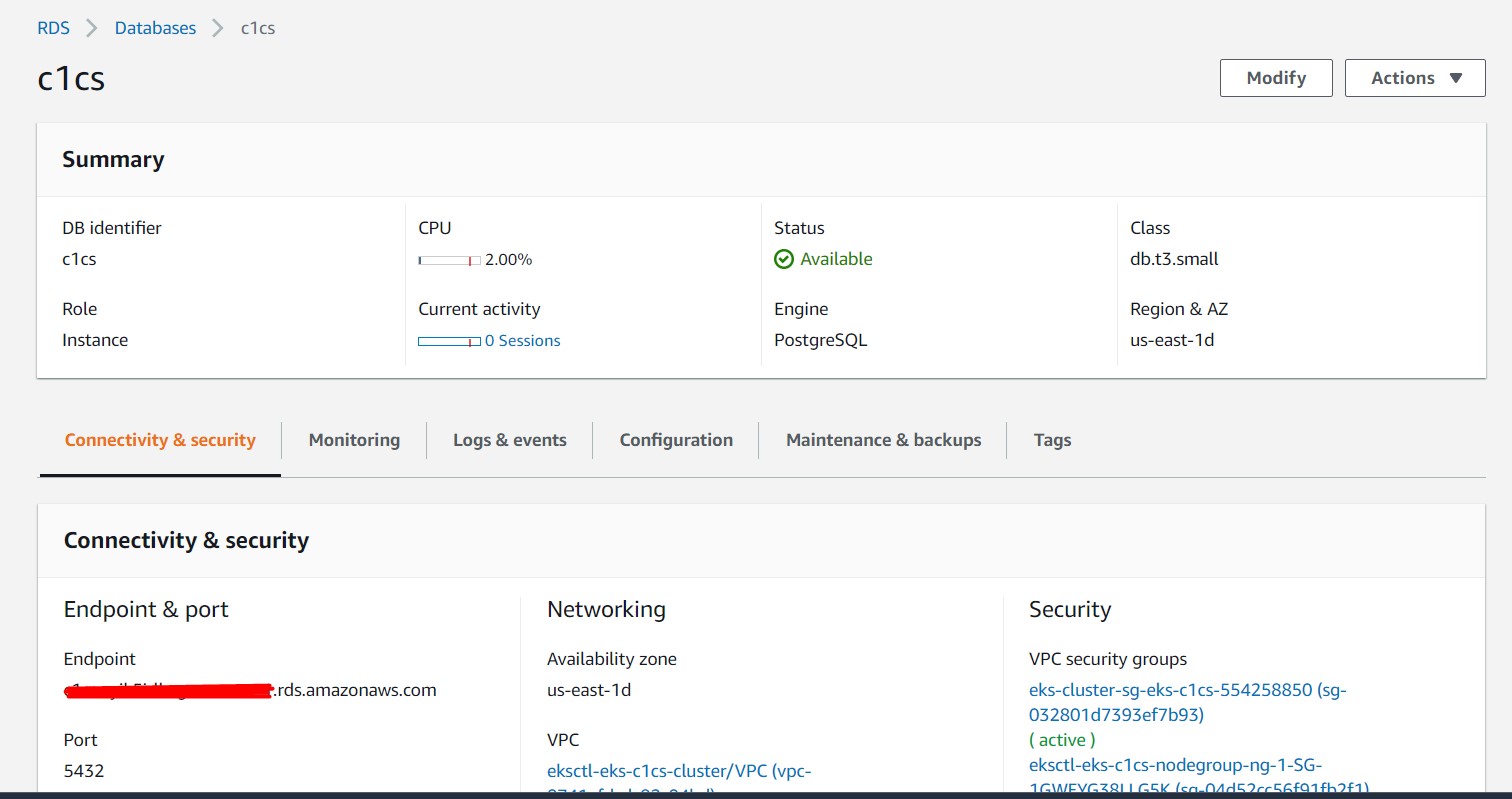Click the green Available status check icon
This screenshot has height=799, width=1512.
[x=784, y=259]
